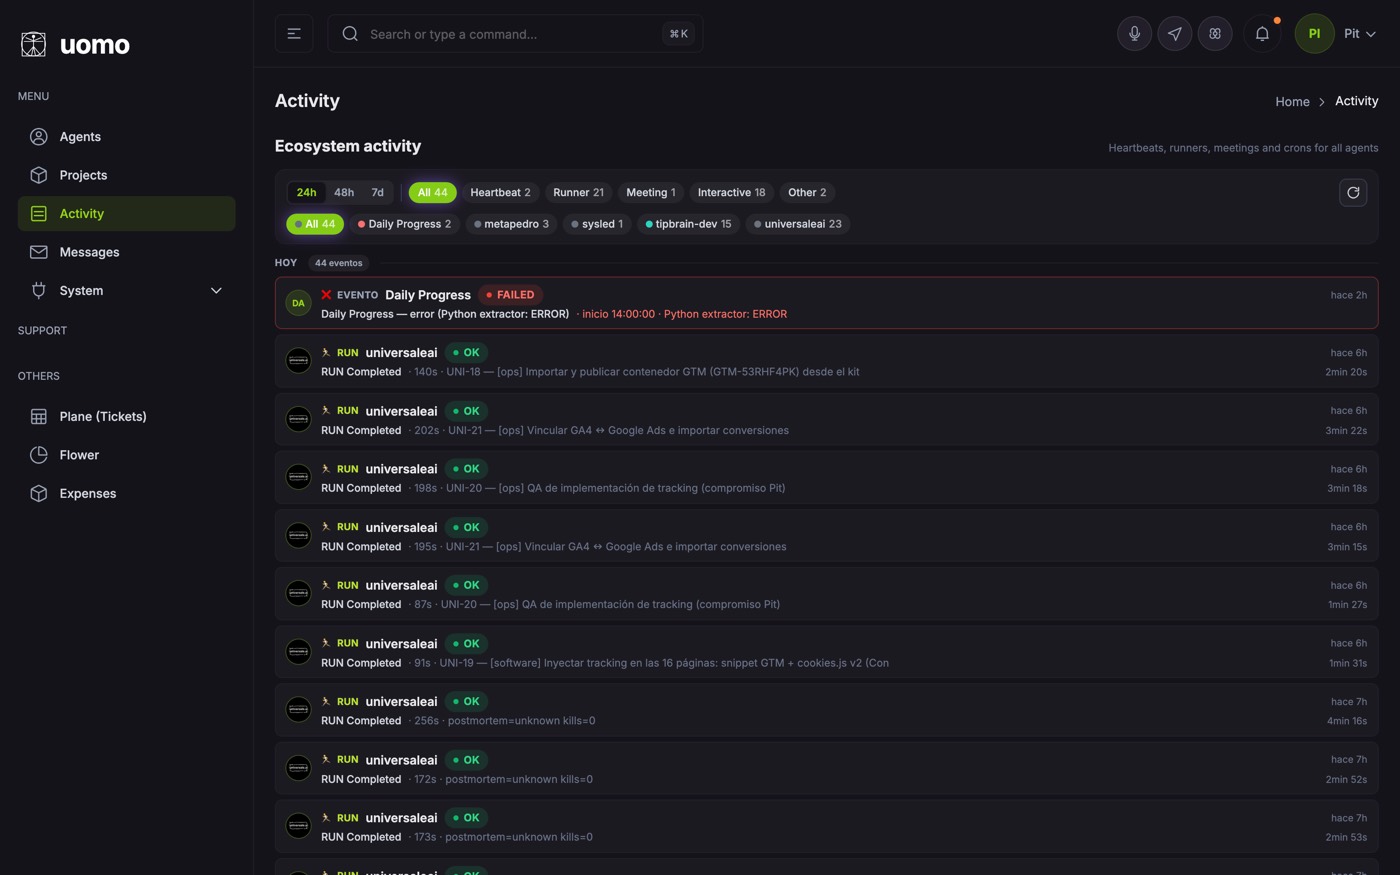Click '87s · UNI-20' run description

coord(597,605)
